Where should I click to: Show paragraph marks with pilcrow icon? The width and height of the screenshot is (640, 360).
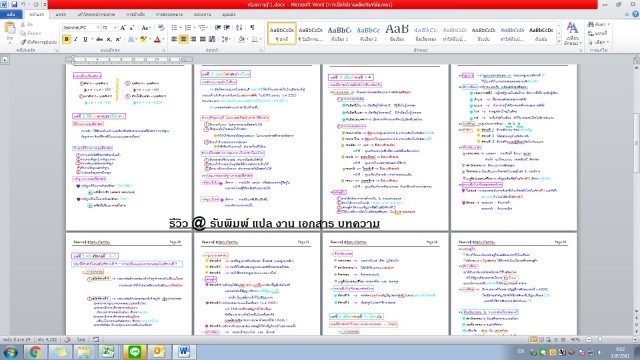252,27
